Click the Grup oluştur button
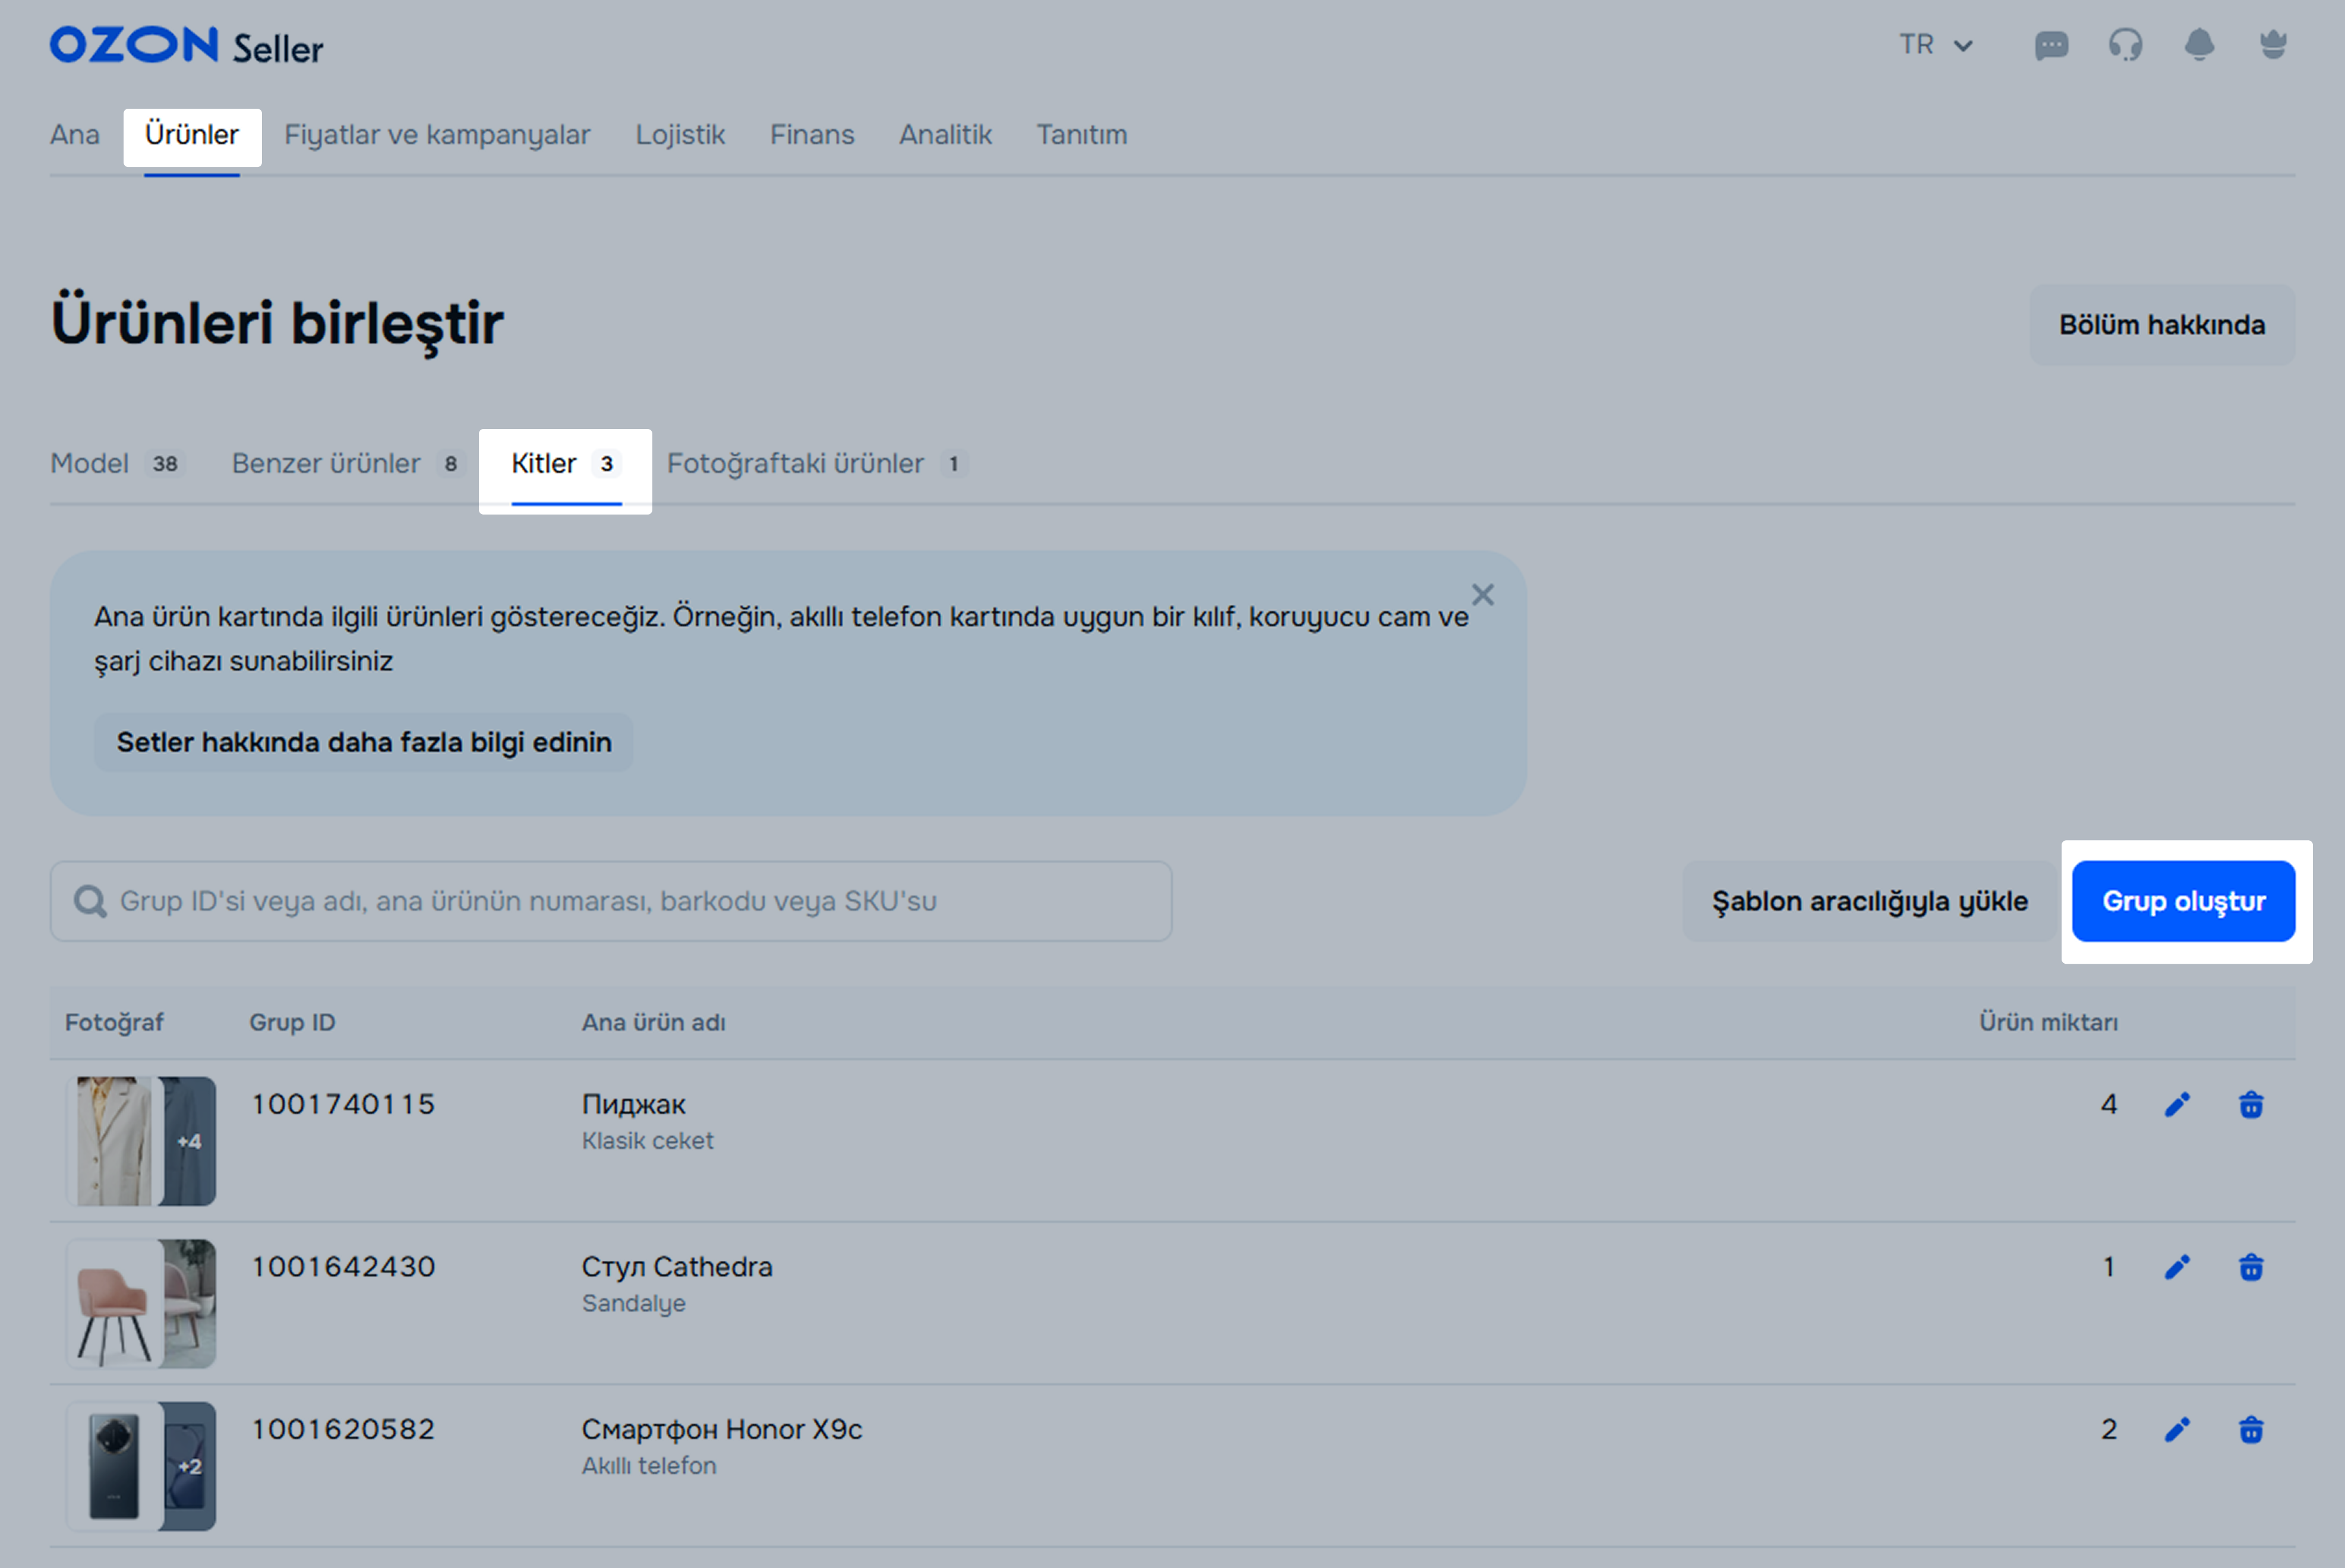Screen dimensions: 2345x1568 [x=2183, y=901]
